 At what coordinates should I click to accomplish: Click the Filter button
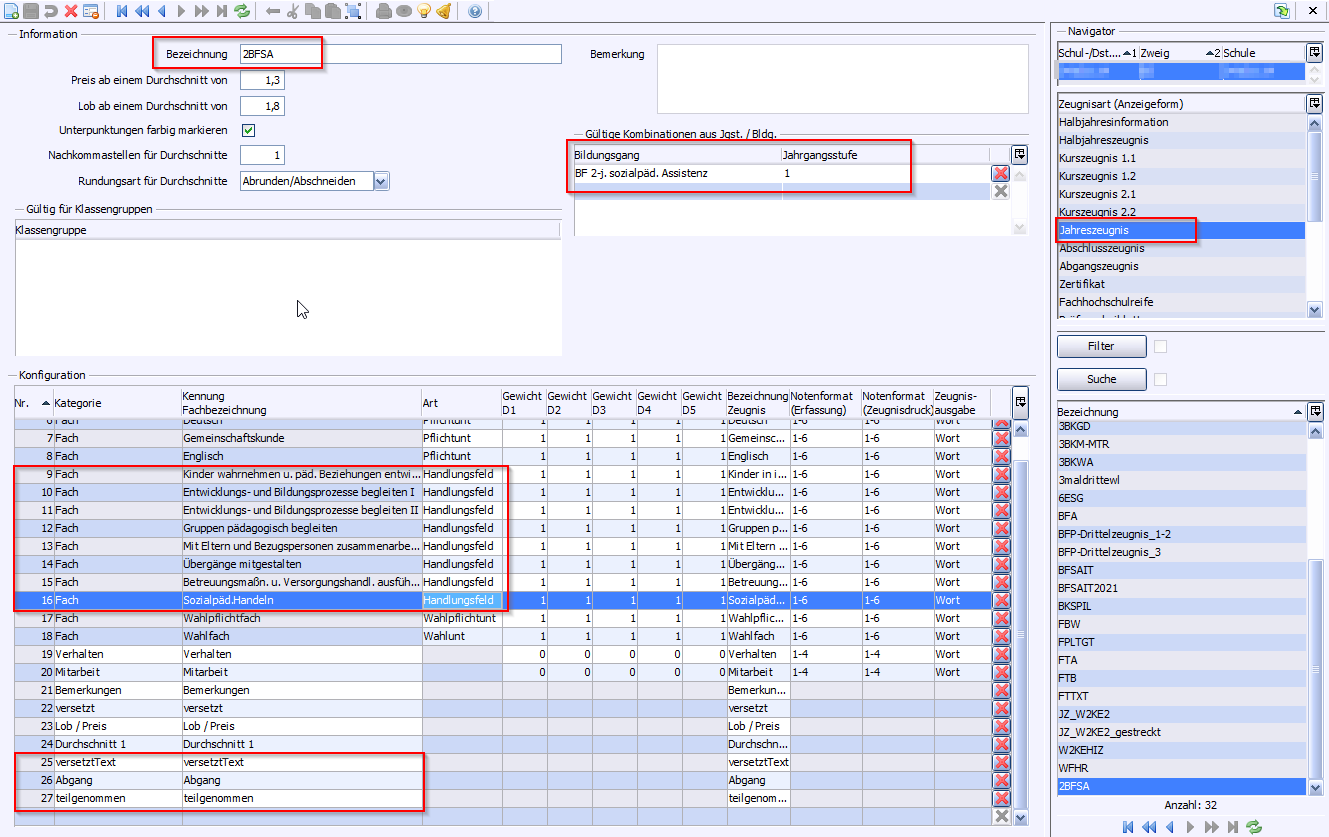[1101, 346]
